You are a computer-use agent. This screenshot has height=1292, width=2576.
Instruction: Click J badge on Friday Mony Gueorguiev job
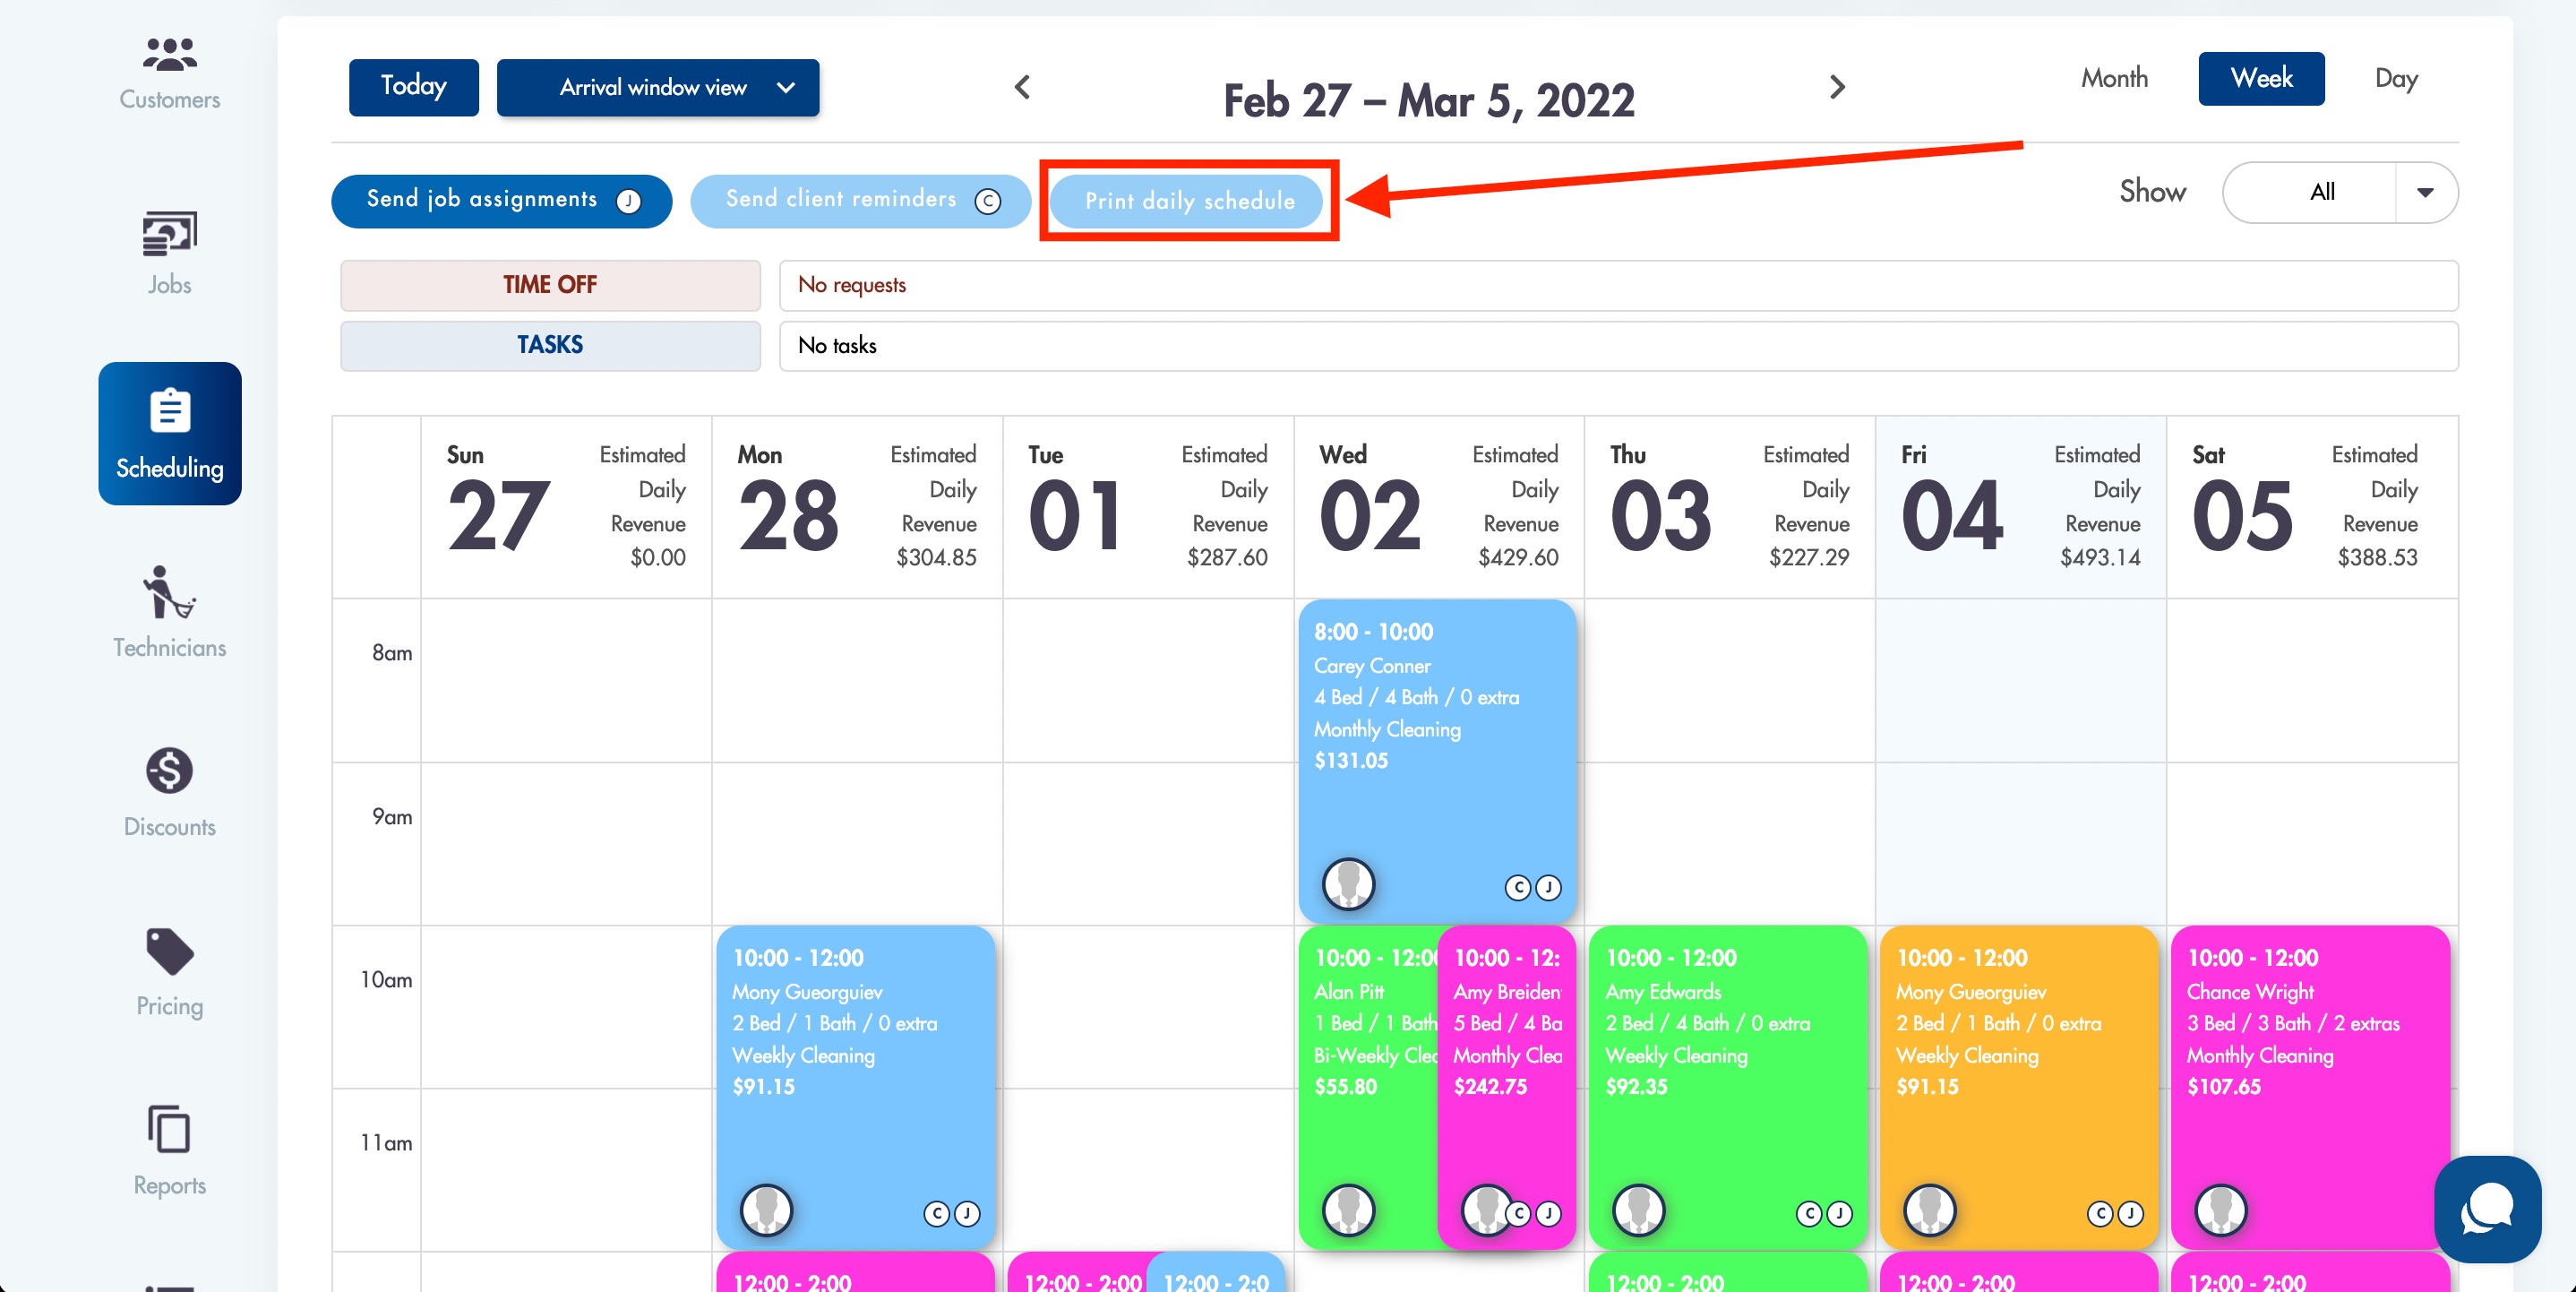pyautogui.click(x=2130, y=1214)
